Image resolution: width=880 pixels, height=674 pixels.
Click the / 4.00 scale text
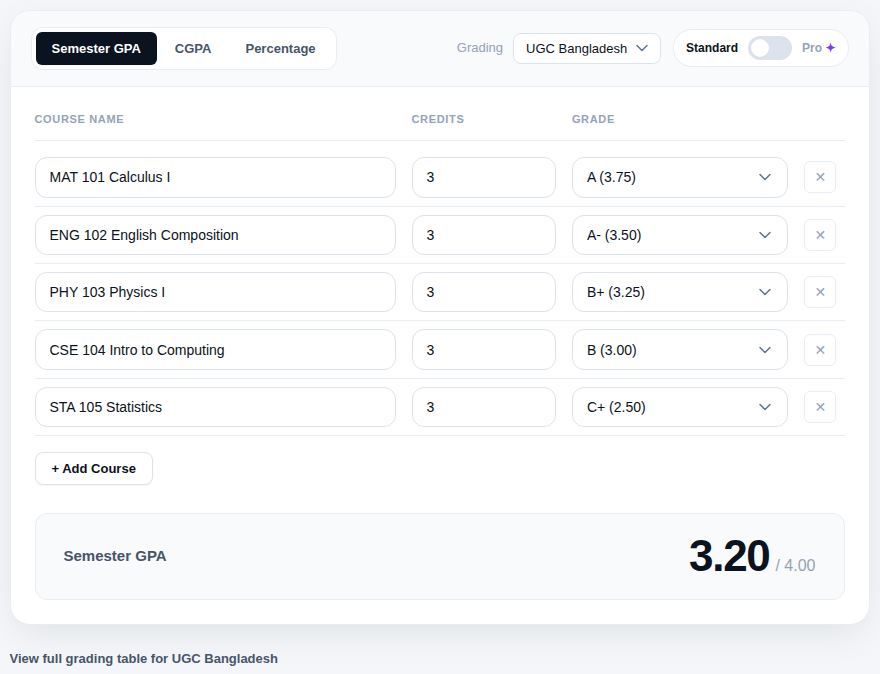tap(795, 565)
